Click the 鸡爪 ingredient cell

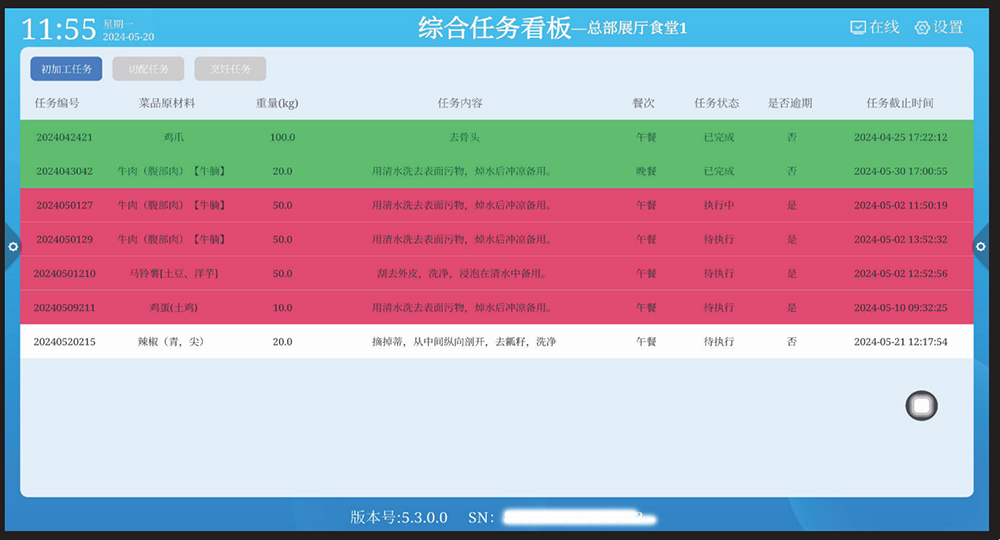173,137
